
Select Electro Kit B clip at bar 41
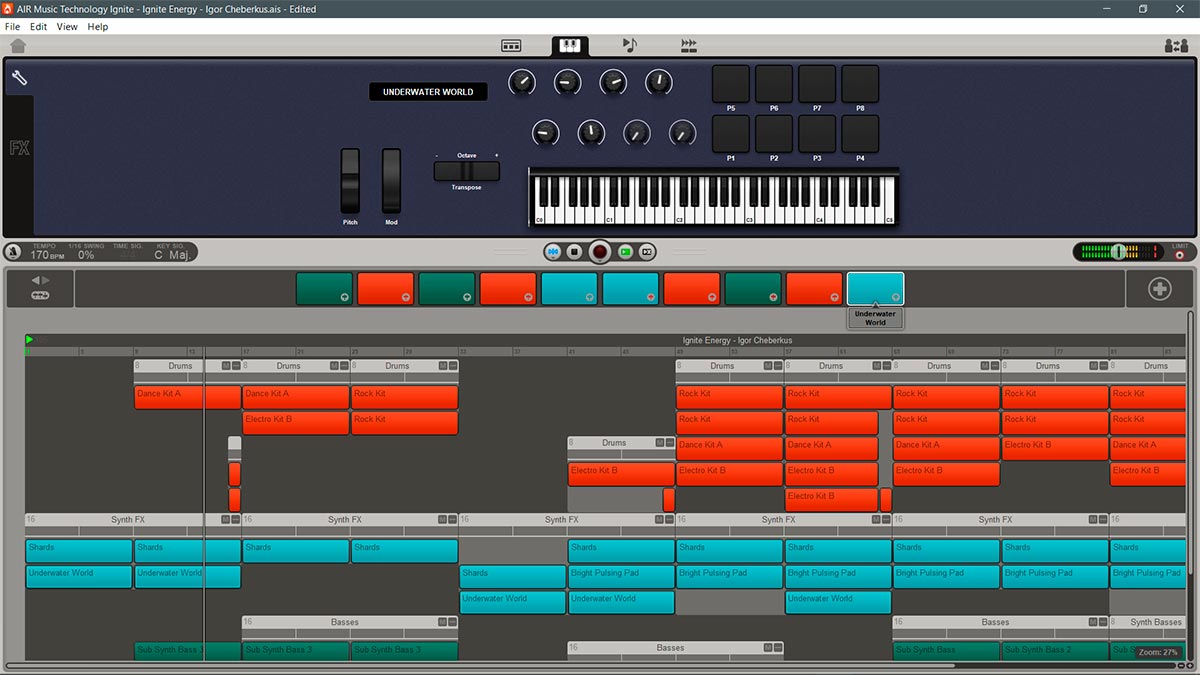(621, 473)
